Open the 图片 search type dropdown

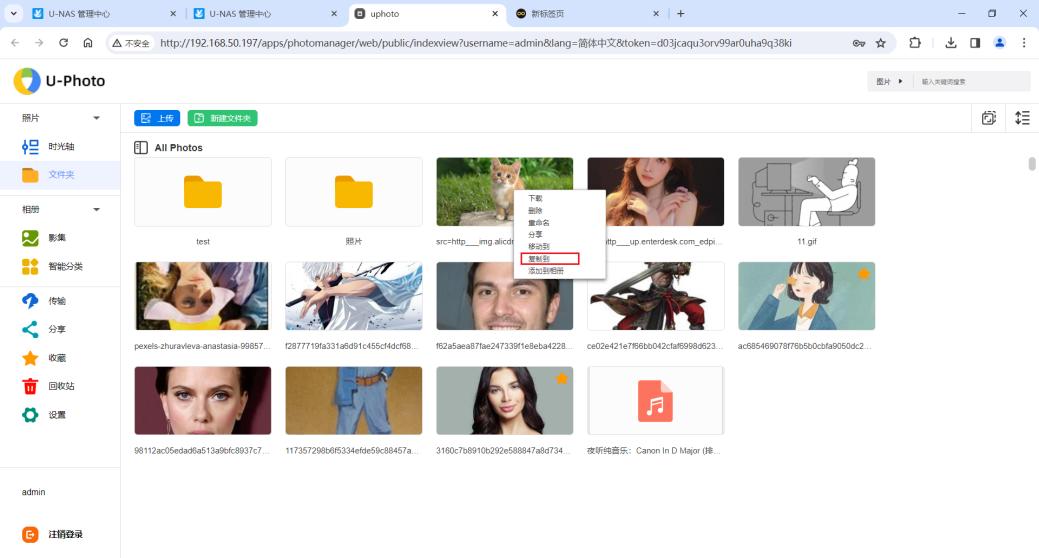[889, 81]
